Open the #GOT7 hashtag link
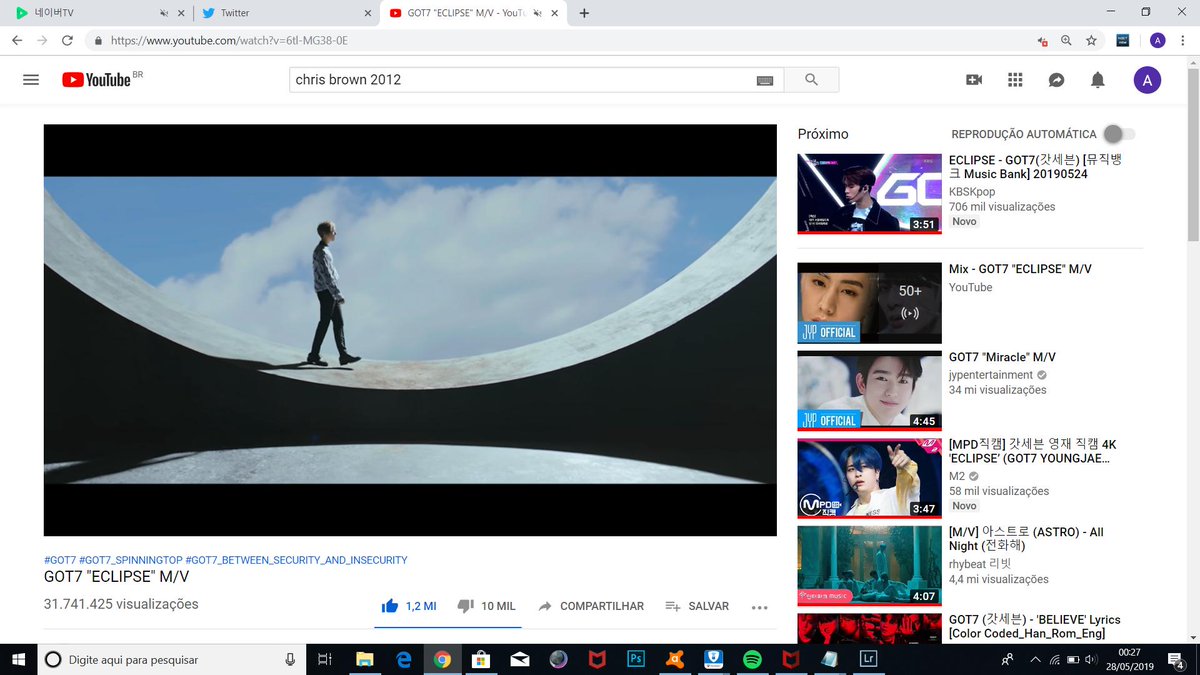This screenshot has width=1200, height=675. (x=60, y=560)
